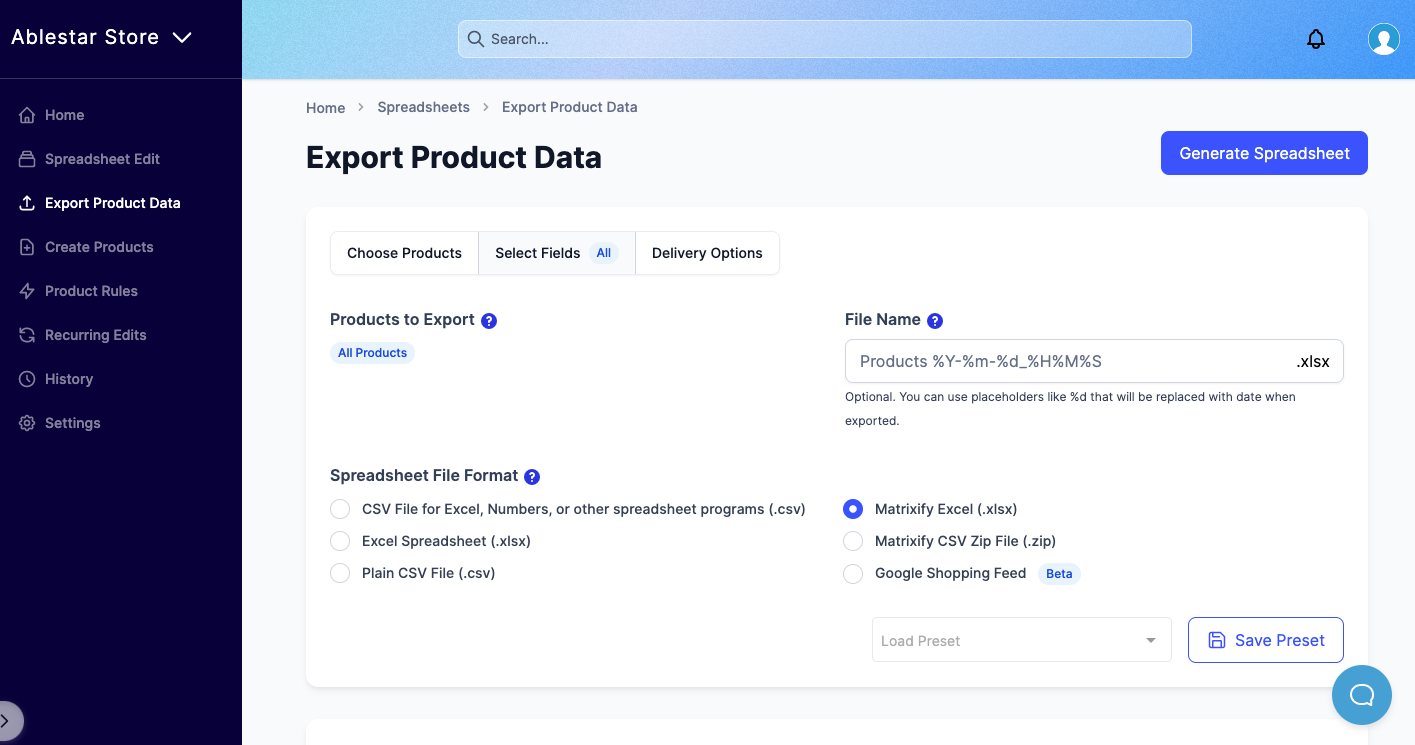Click the Spreadsheets breadcrumb link
The image size is (1415, 745).
click(x=423, y=107)
